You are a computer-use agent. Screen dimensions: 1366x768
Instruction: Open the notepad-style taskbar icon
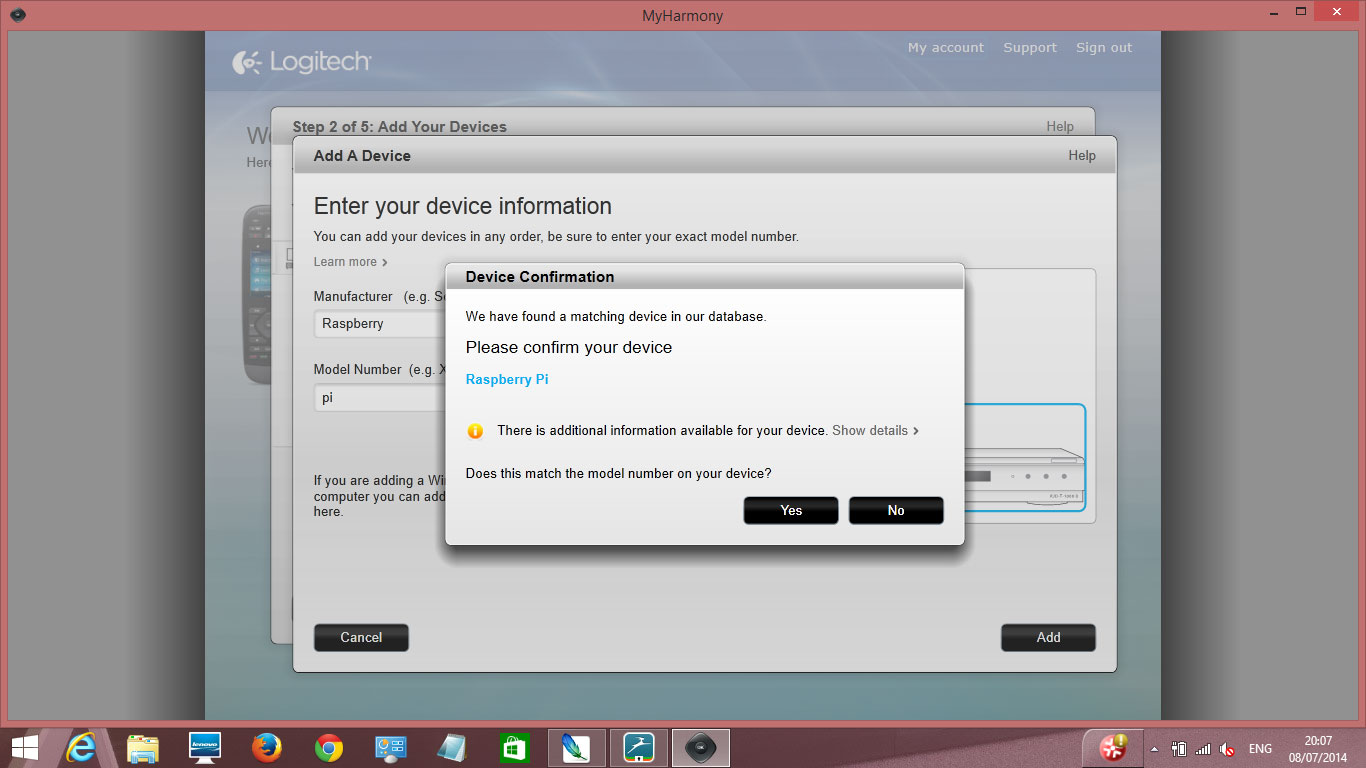click(x=452, y=747)
